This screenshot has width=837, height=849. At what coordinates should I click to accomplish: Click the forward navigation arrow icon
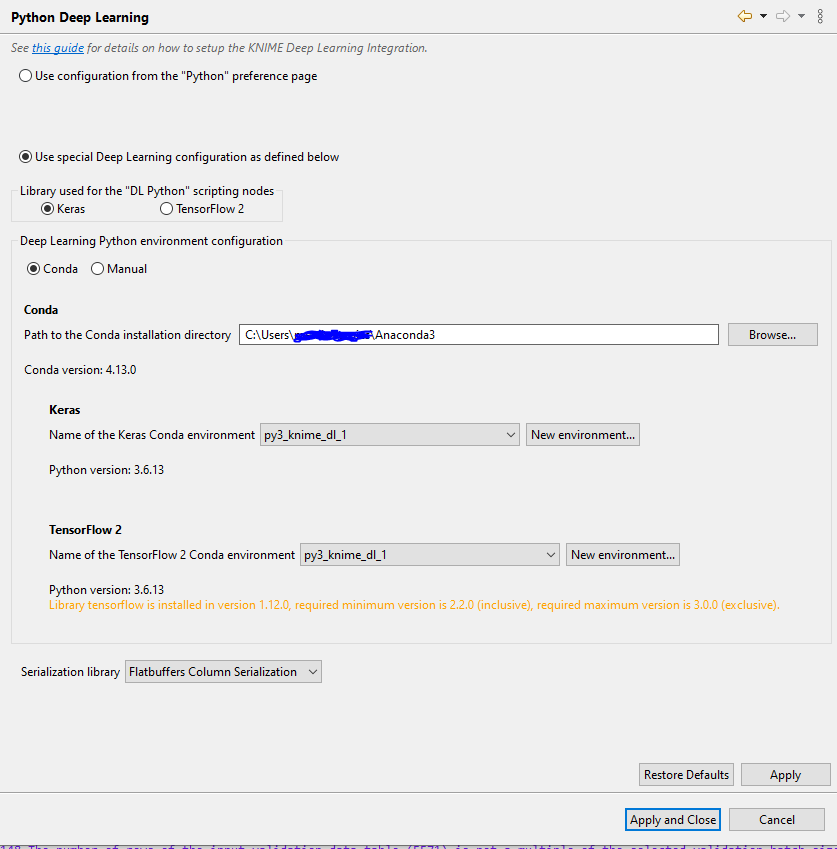click(x=783, y=16)
